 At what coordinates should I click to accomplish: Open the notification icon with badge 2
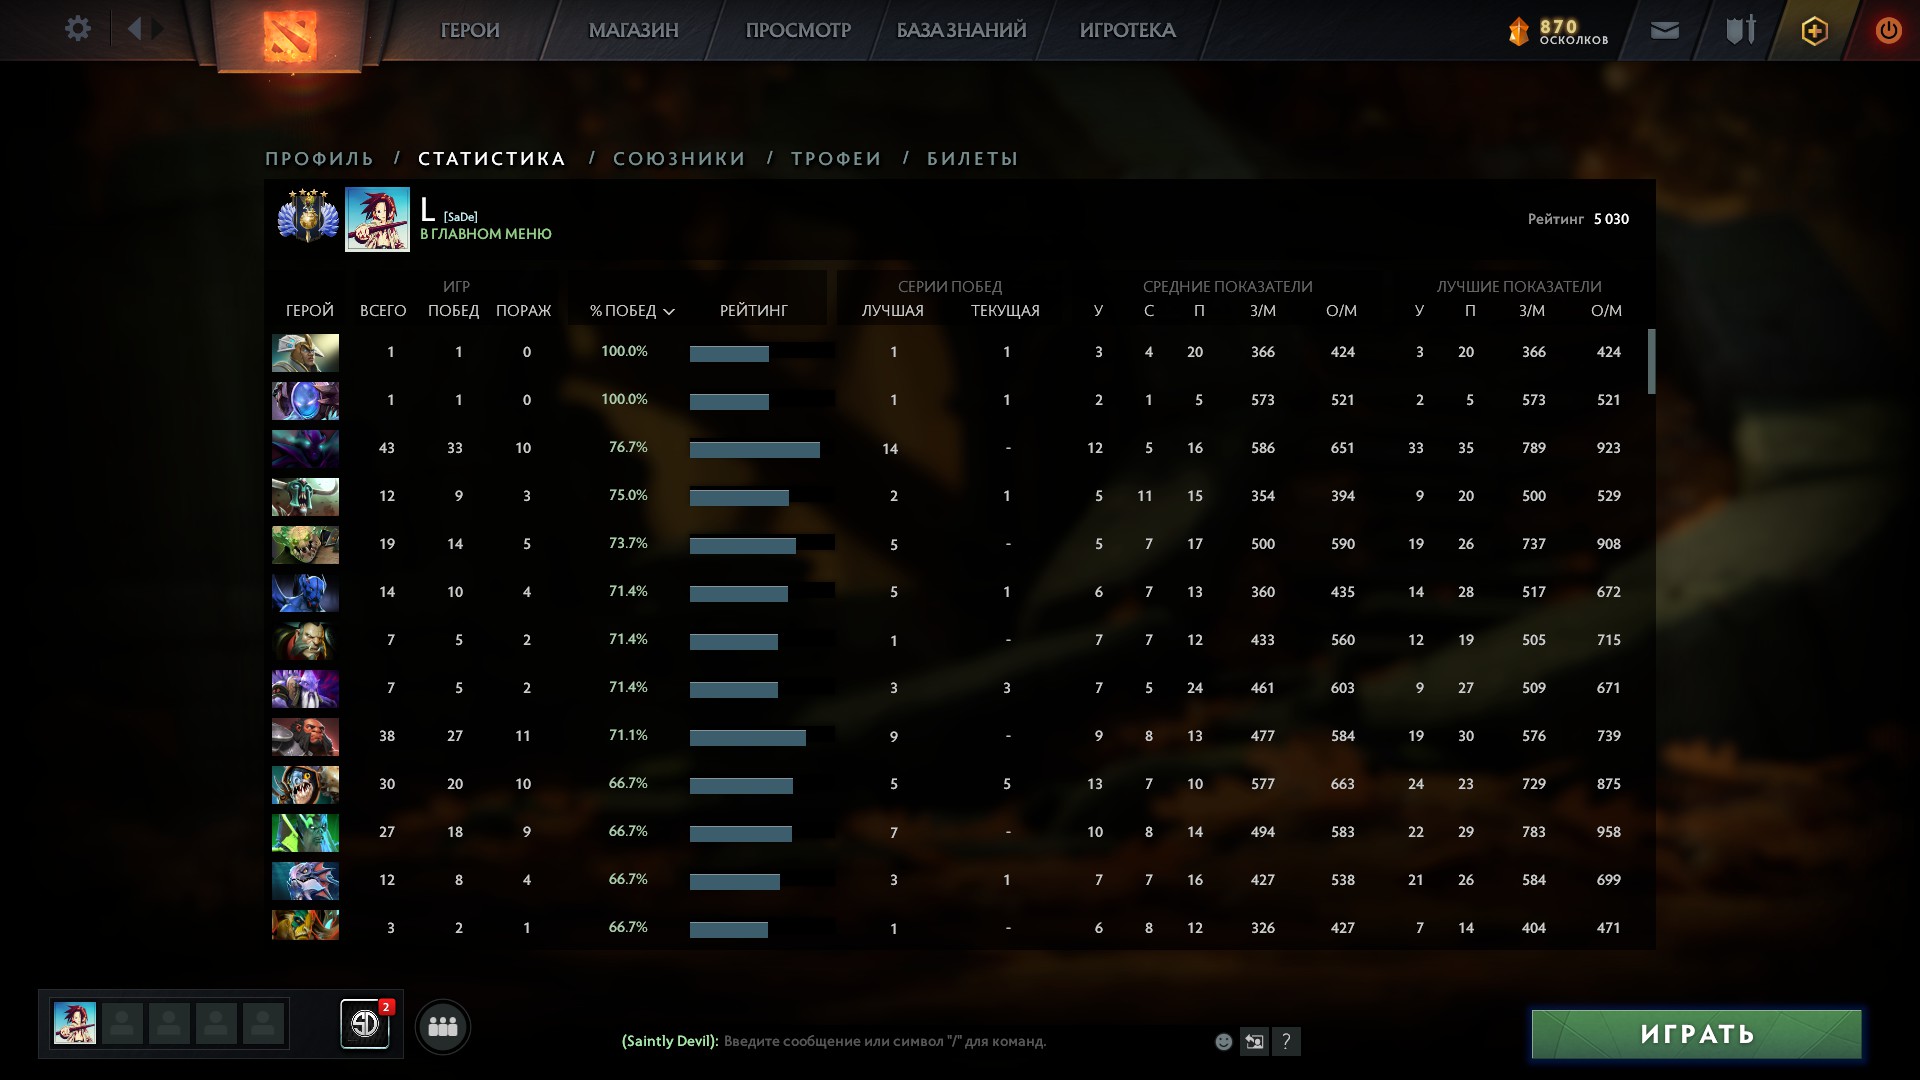[x=365, y=1023]
